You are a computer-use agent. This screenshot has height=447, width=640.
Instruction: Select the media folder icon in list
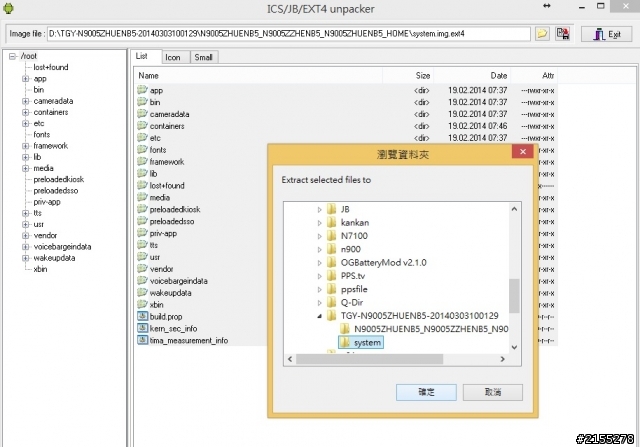point(142,197)
